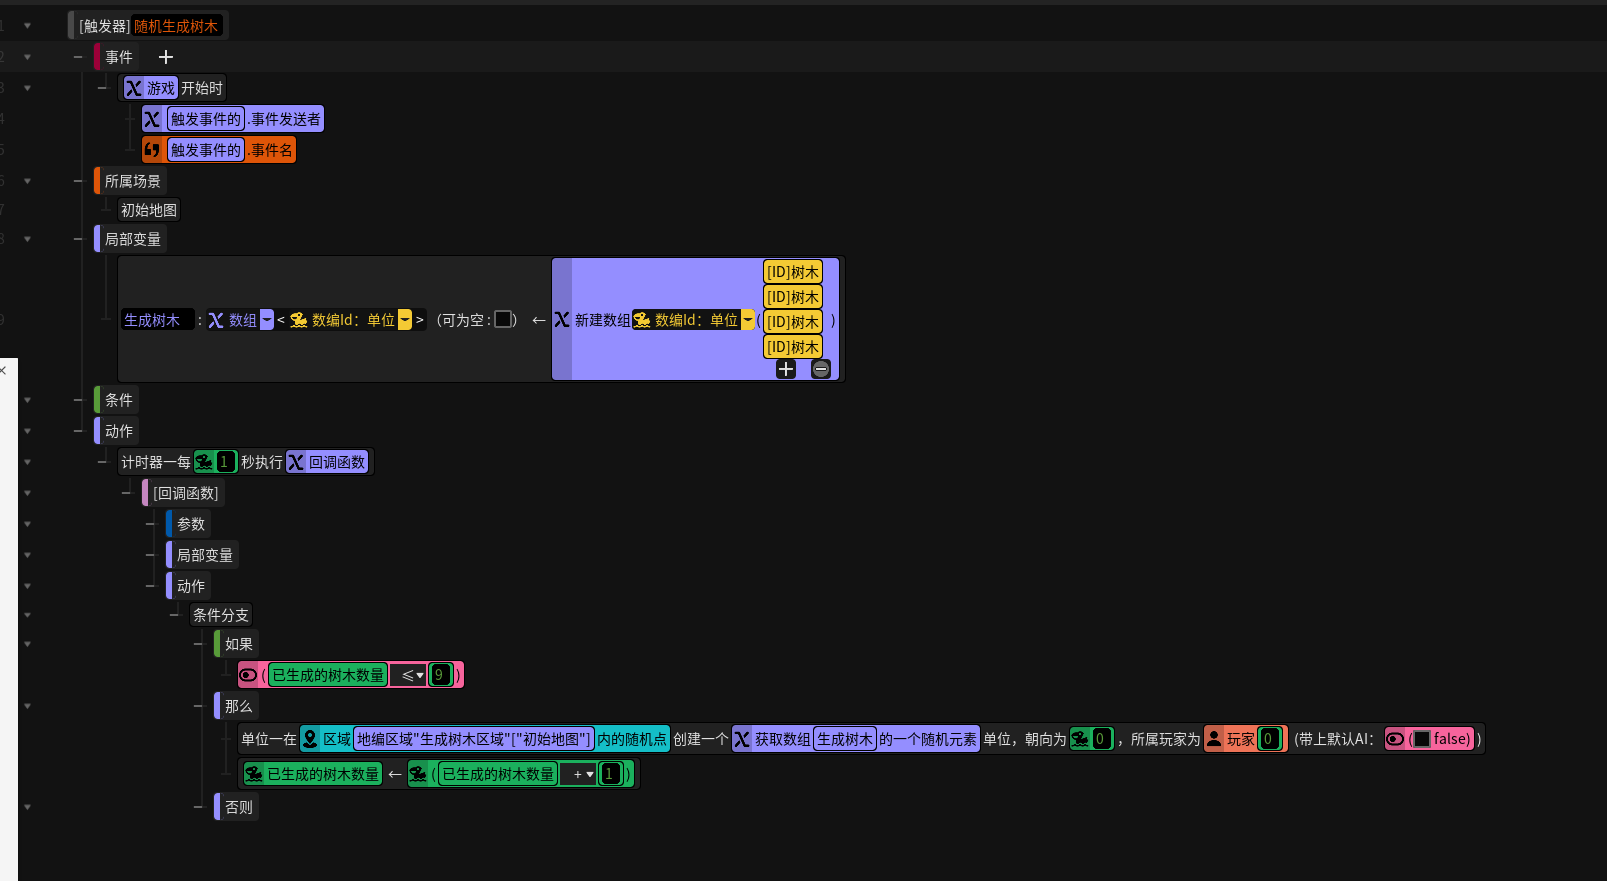Screen dimensions: 1607x881
Task: Collapse the 局部变量 section
Action: (x=78, y=239)
